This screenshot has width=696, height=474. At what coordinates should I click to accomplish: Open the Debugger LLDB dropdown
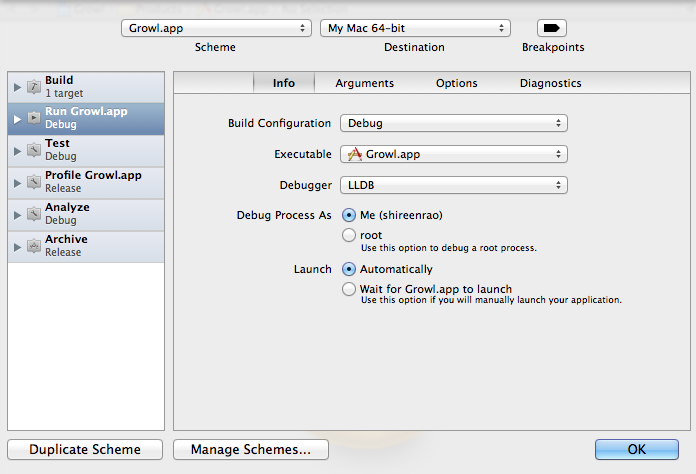click(x=454, y=185)
